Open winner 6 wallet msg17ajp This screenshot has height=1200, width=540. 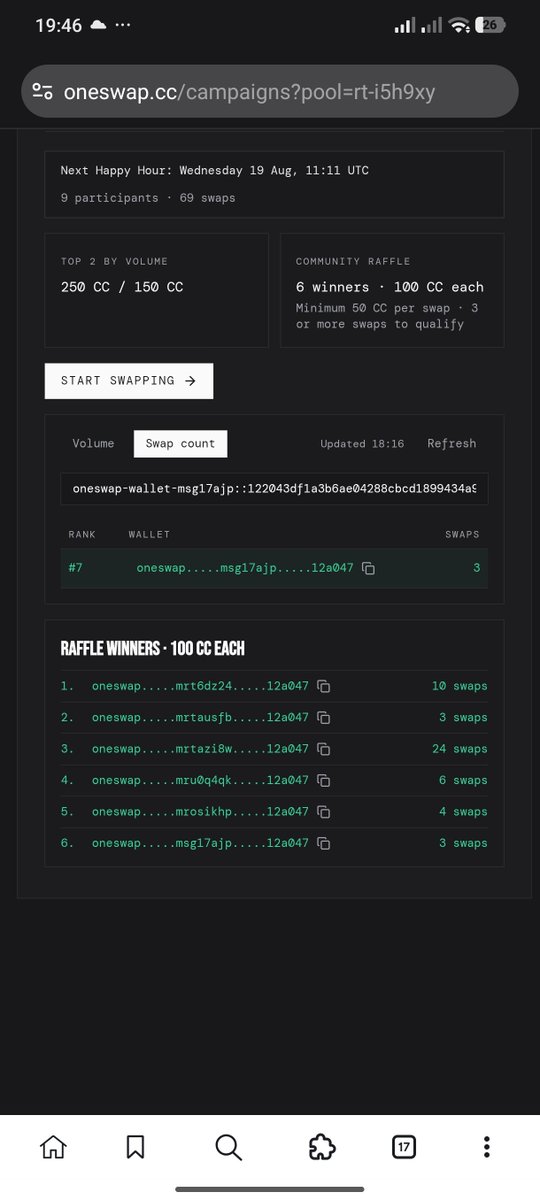(x=200, y=844)
